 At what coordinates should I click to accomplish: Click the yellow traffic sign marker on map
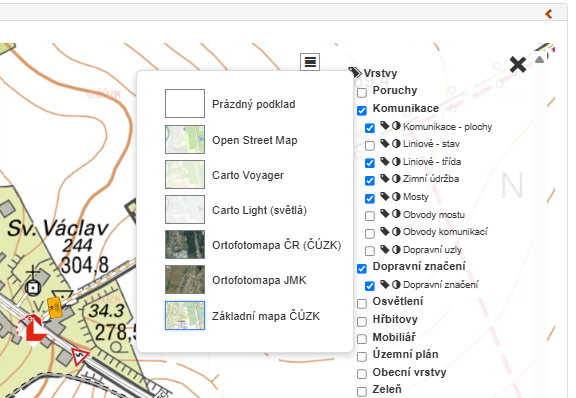click(55, 307)
